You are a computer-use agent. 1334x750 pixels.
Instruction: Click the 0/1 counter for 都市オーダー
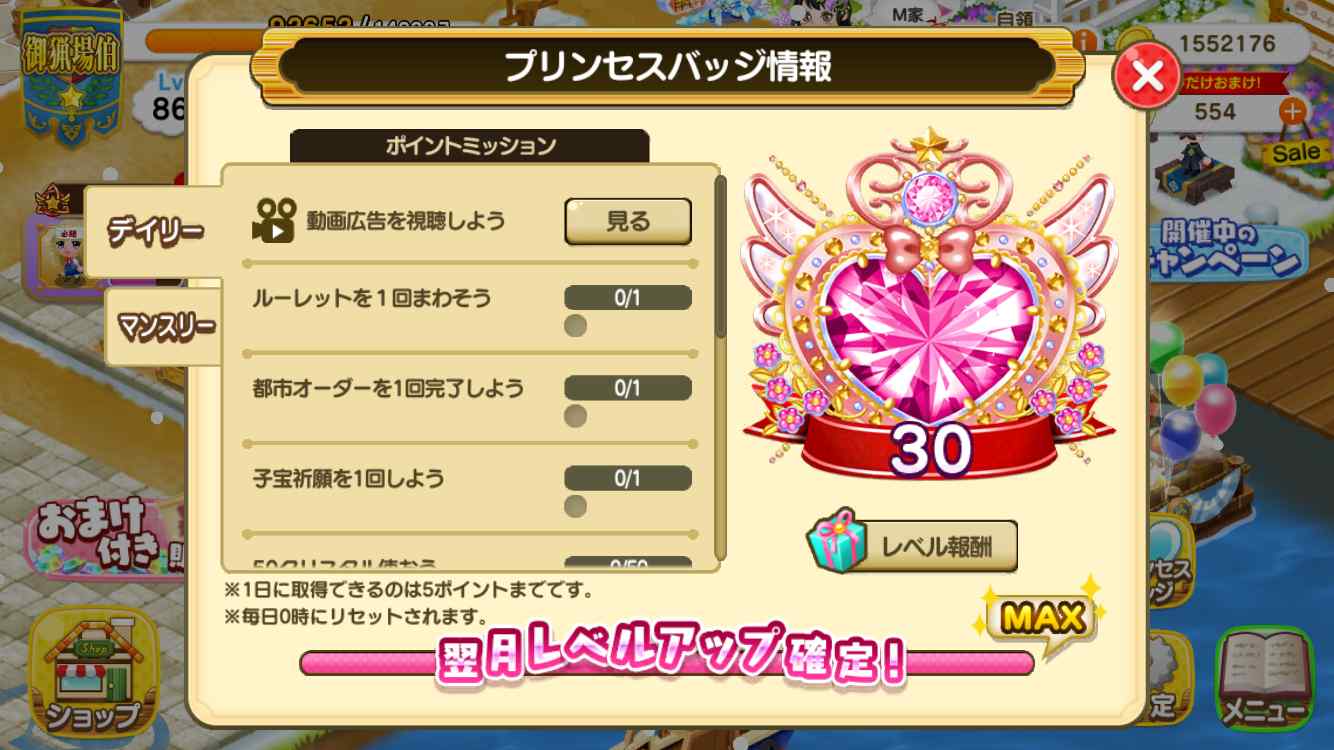click(628, 388)
